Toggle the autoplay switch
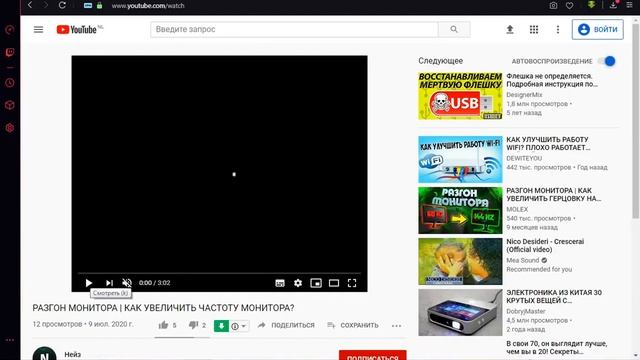 tap(607, 61)
